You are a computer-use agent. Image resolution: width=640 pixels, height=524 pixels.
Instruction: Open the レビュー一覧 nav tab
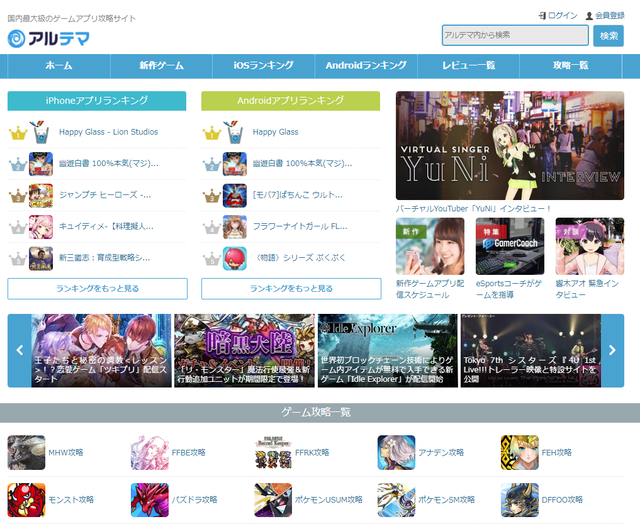(x=469, y=65)
